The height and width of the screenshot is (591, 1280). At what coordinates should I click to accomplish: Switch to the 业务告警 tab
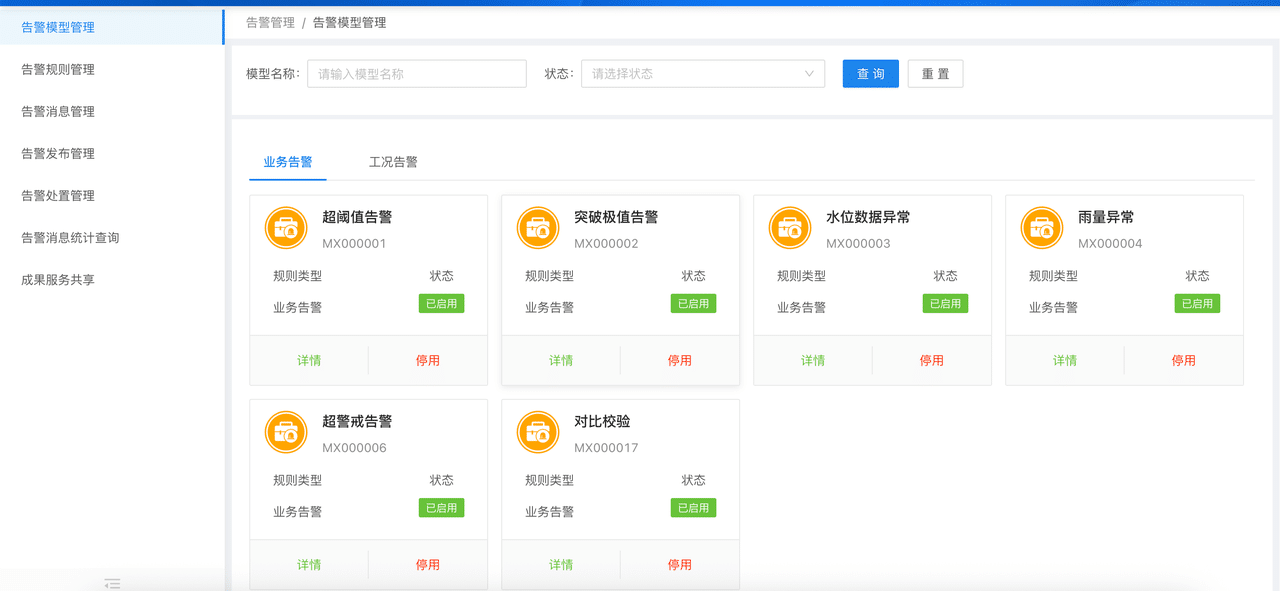click(x=288, y=161)
